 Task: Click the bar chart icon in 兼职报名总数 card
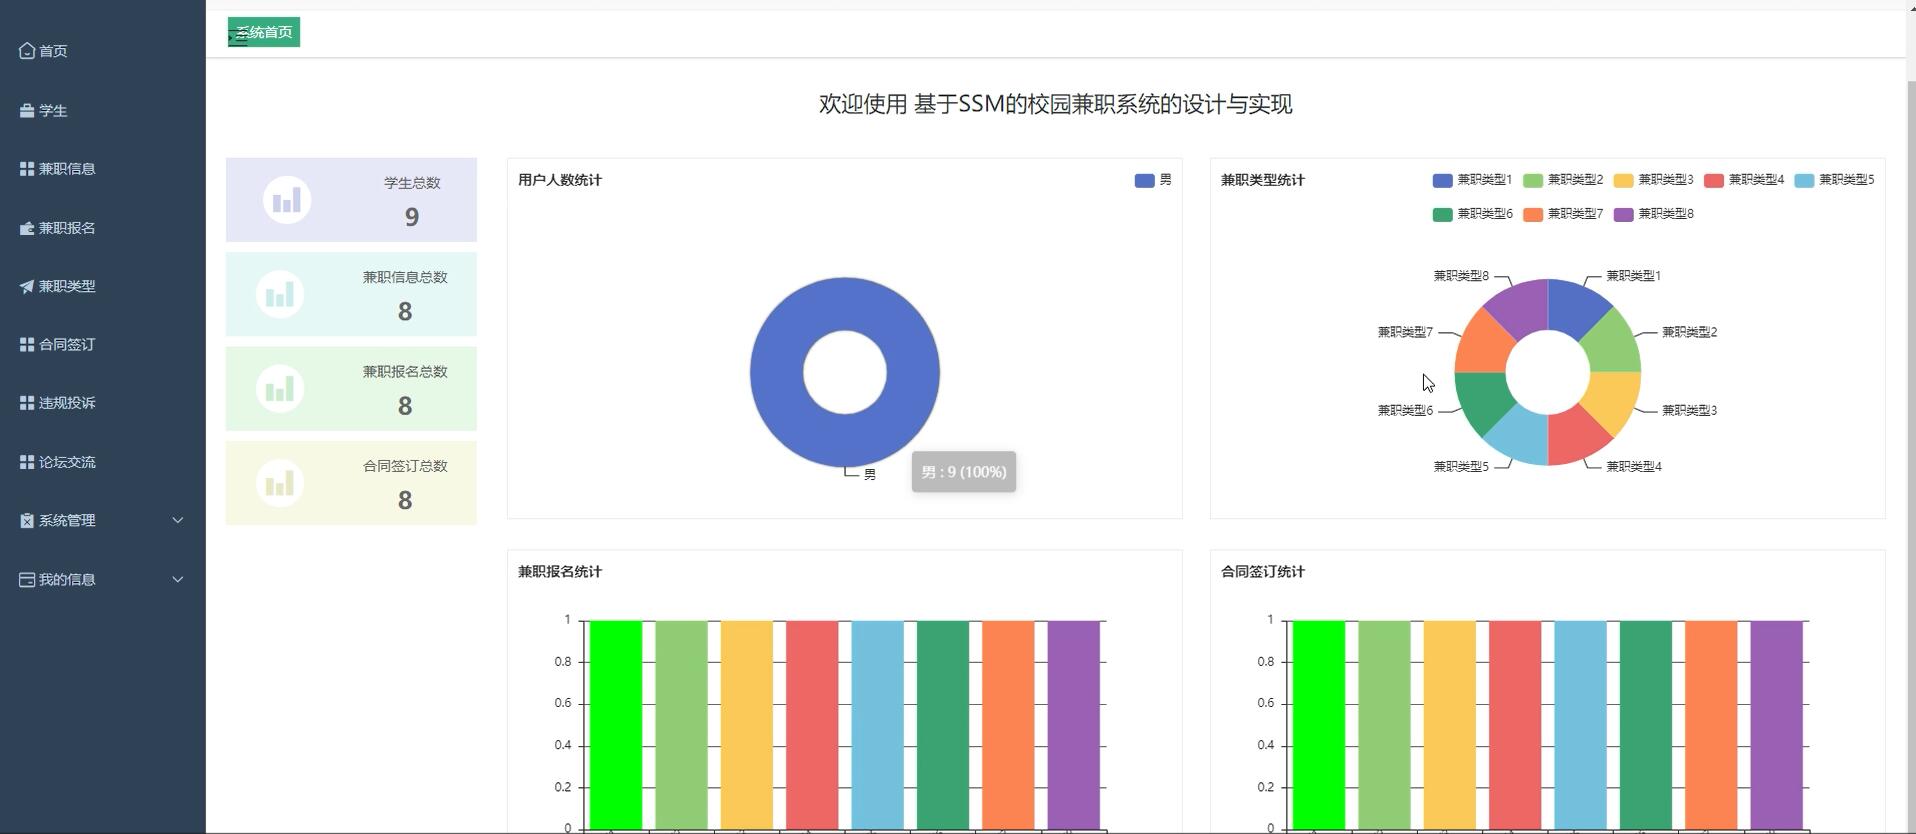click(280, 388)
